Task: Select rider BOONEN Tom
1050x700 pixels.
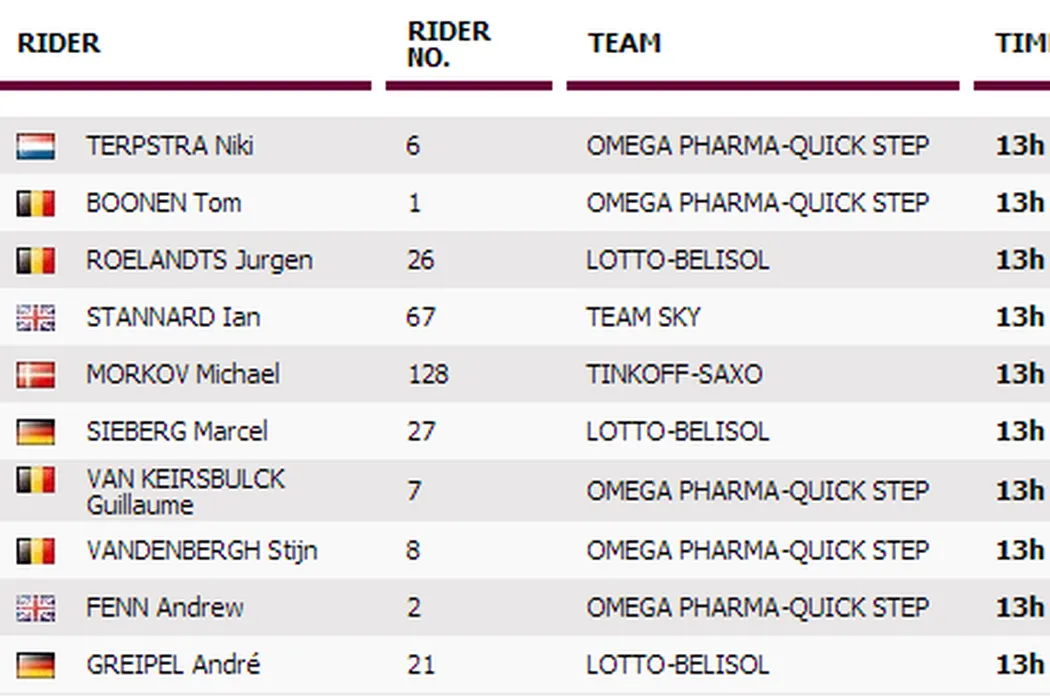Action: (x=164, y=203)
